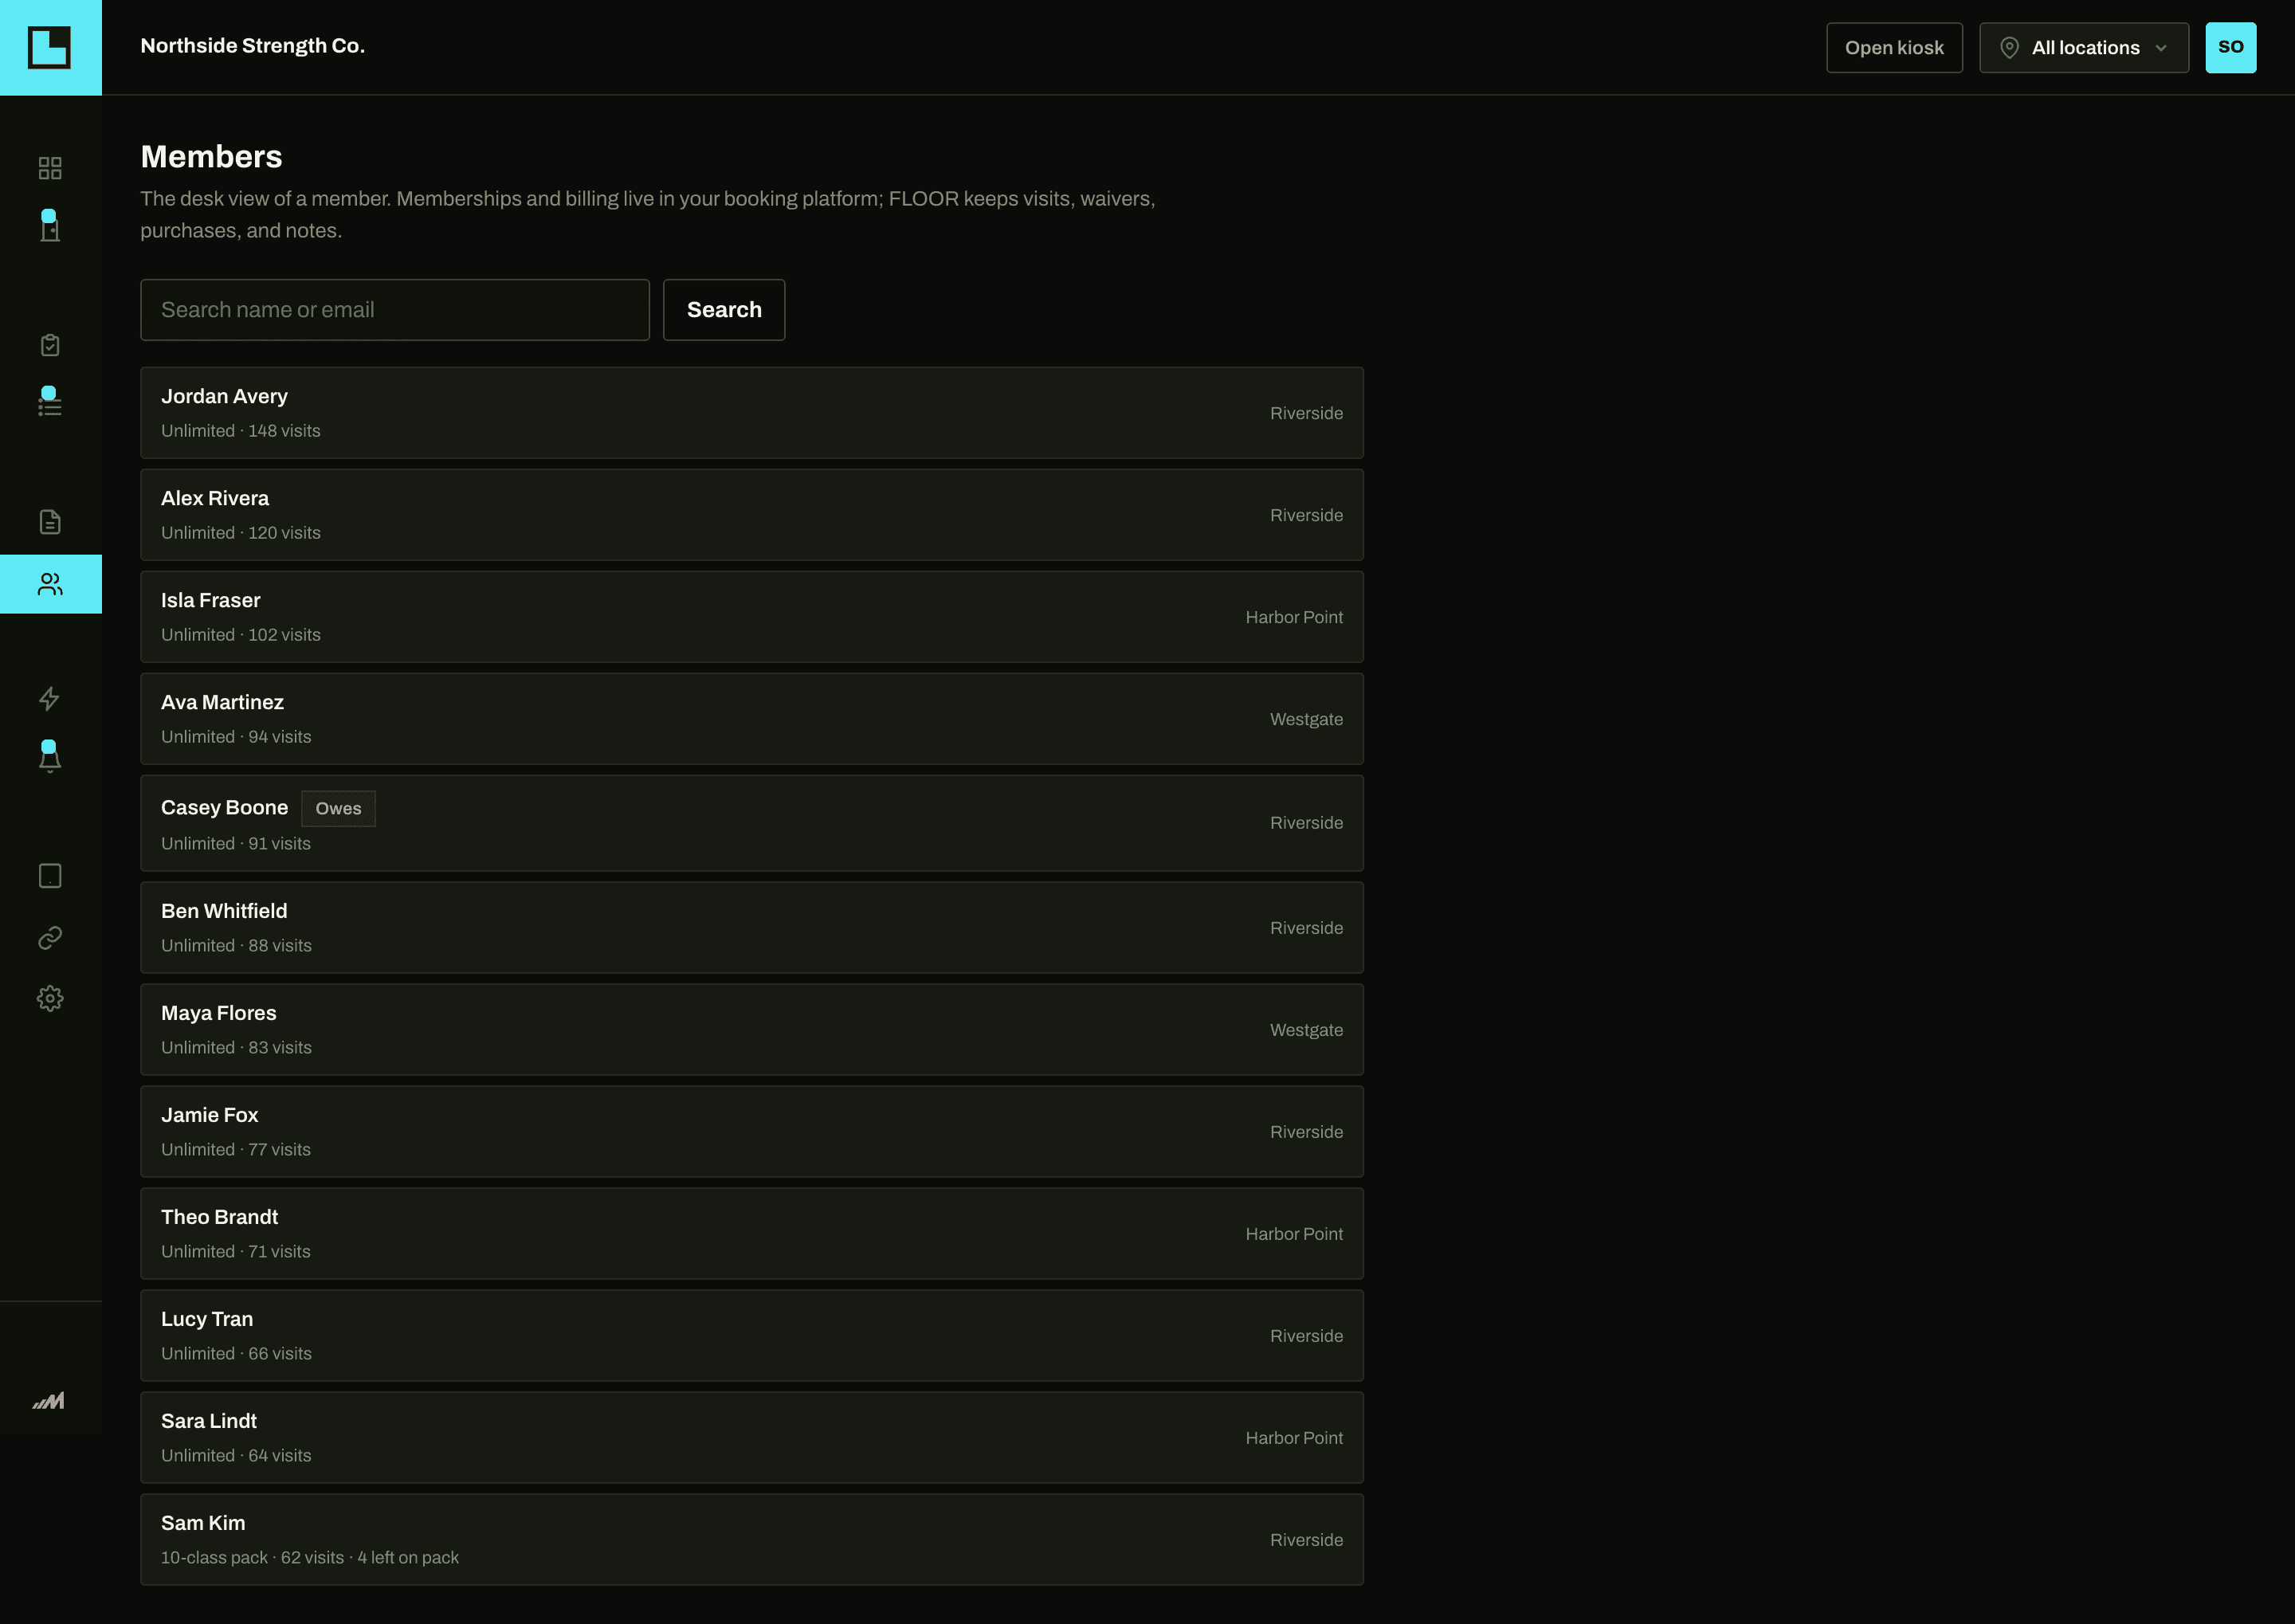Expand the All locations dropdown
Image resolution: width=2295 pixels, height=1624 pixels.
[x=2084, y=47]
